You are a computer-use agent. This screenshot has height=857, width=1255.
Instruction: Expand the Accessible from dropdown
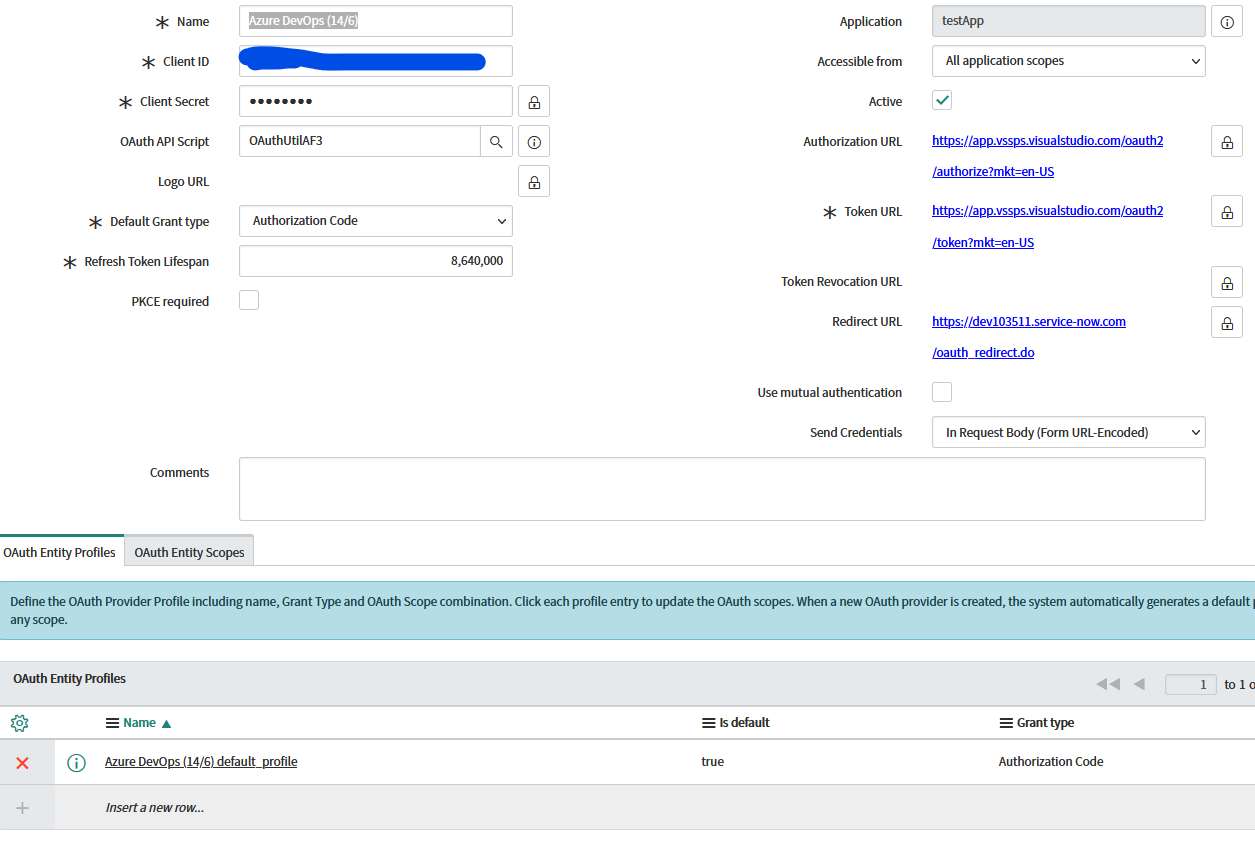[x=1069, y=61]
